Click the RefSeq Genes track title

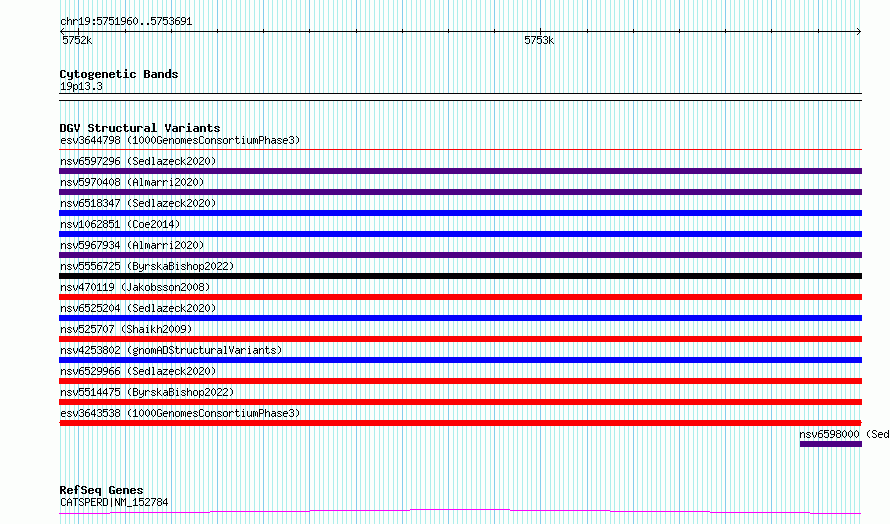tap(101, 490)
